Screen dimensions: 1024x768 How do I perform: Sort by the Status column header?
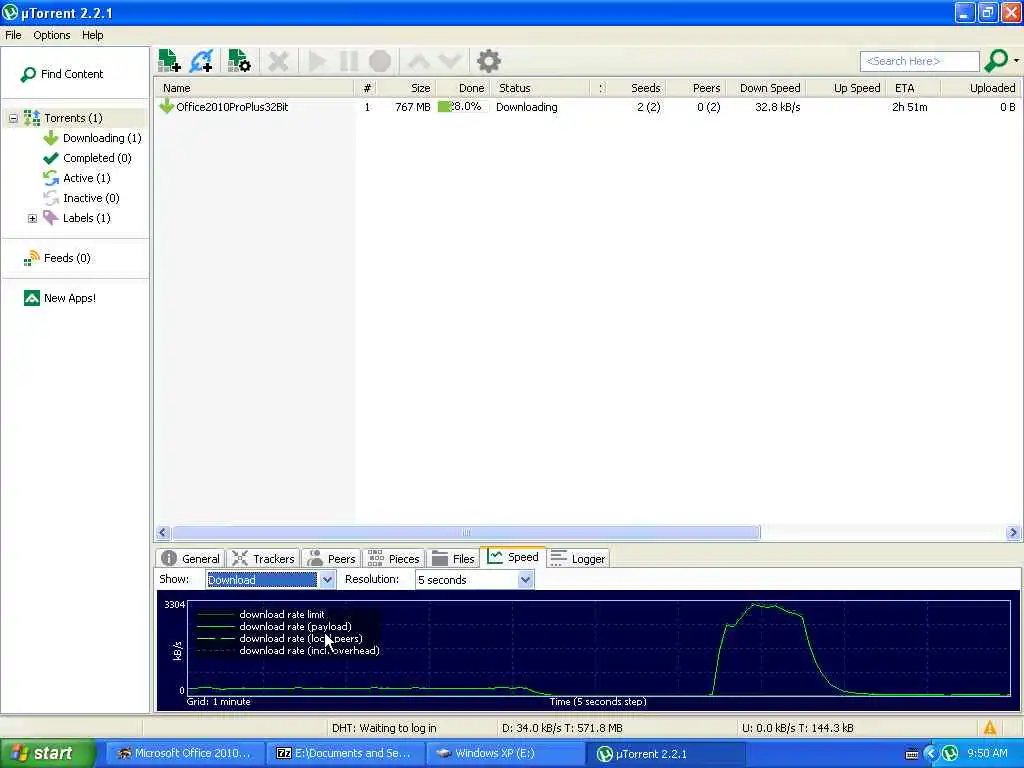click(x=539, y=88)
